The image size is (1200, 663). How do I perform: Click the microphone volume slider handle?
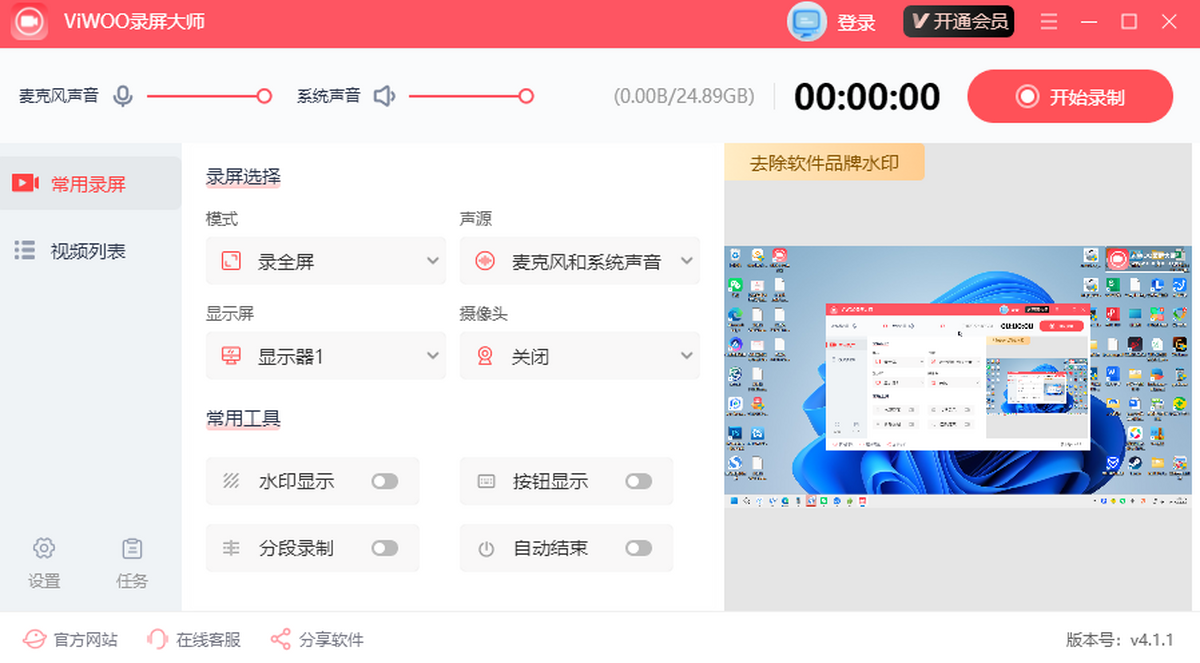(264, 96)
